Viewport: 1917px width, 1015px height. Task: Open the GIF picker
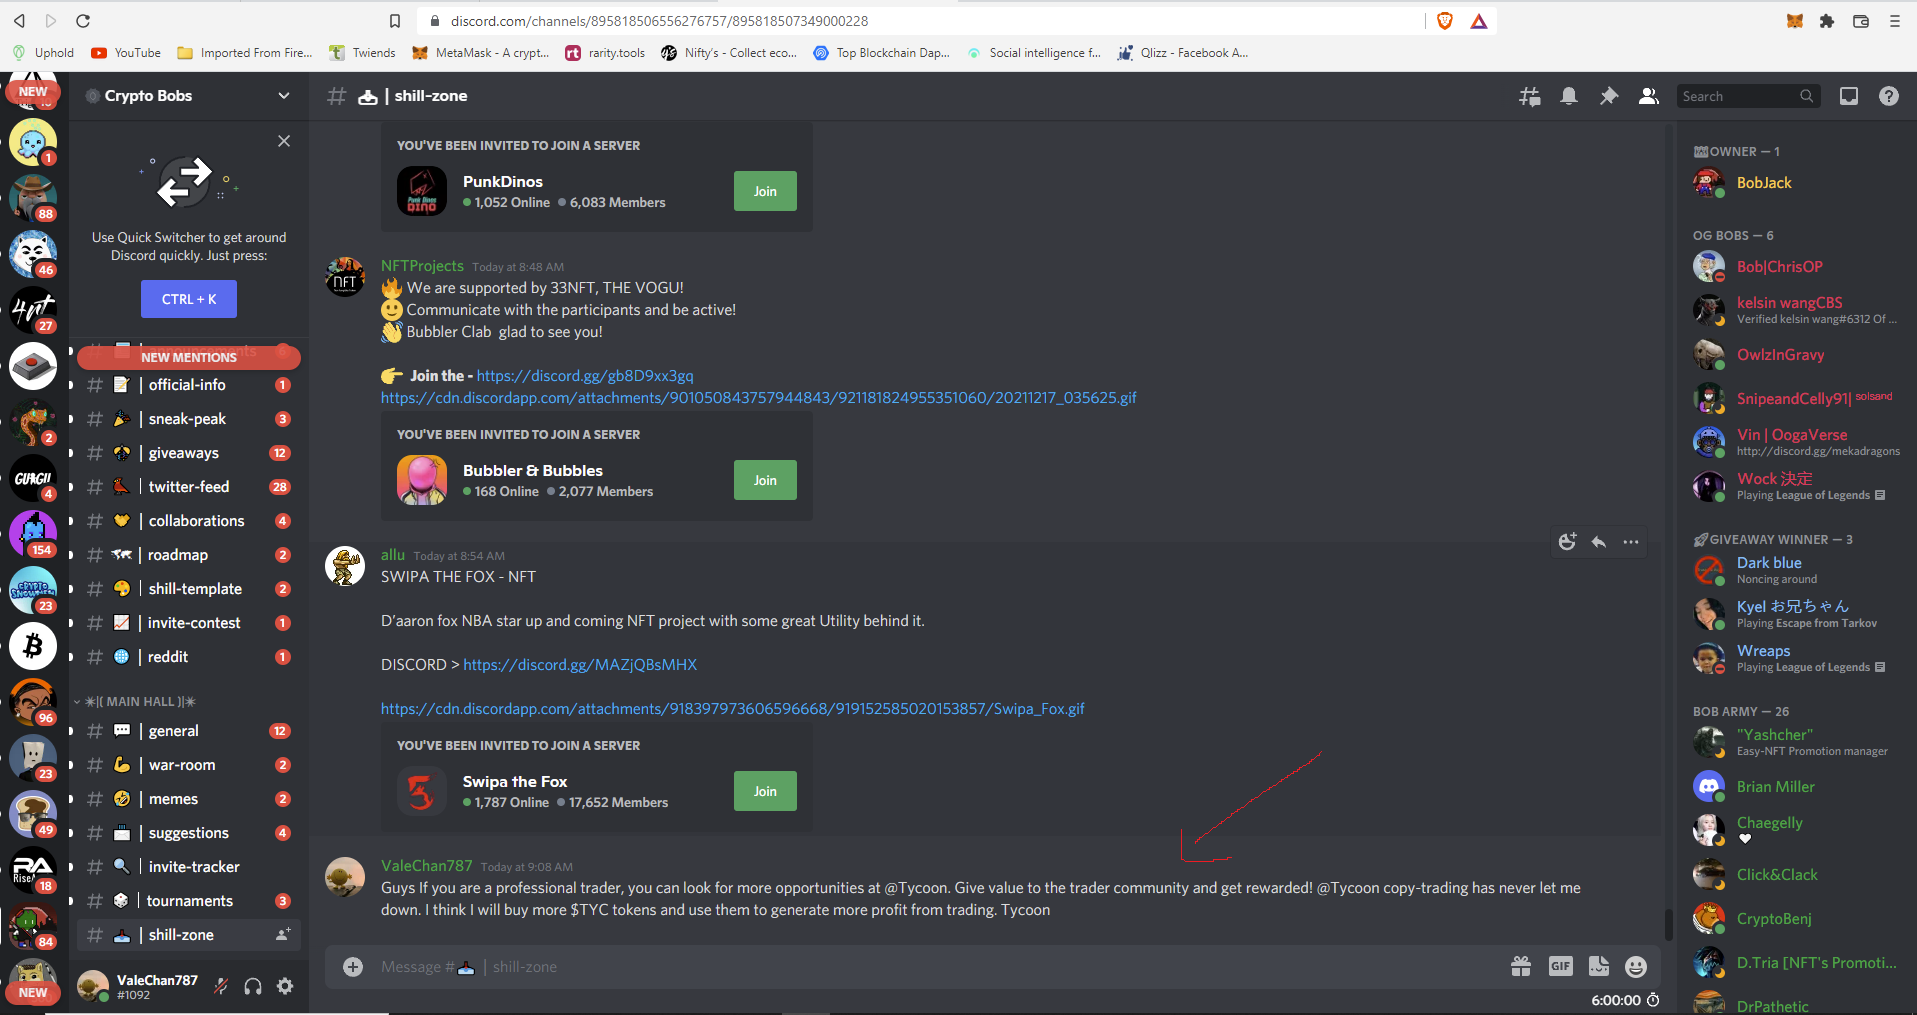tap(1560, 966)
